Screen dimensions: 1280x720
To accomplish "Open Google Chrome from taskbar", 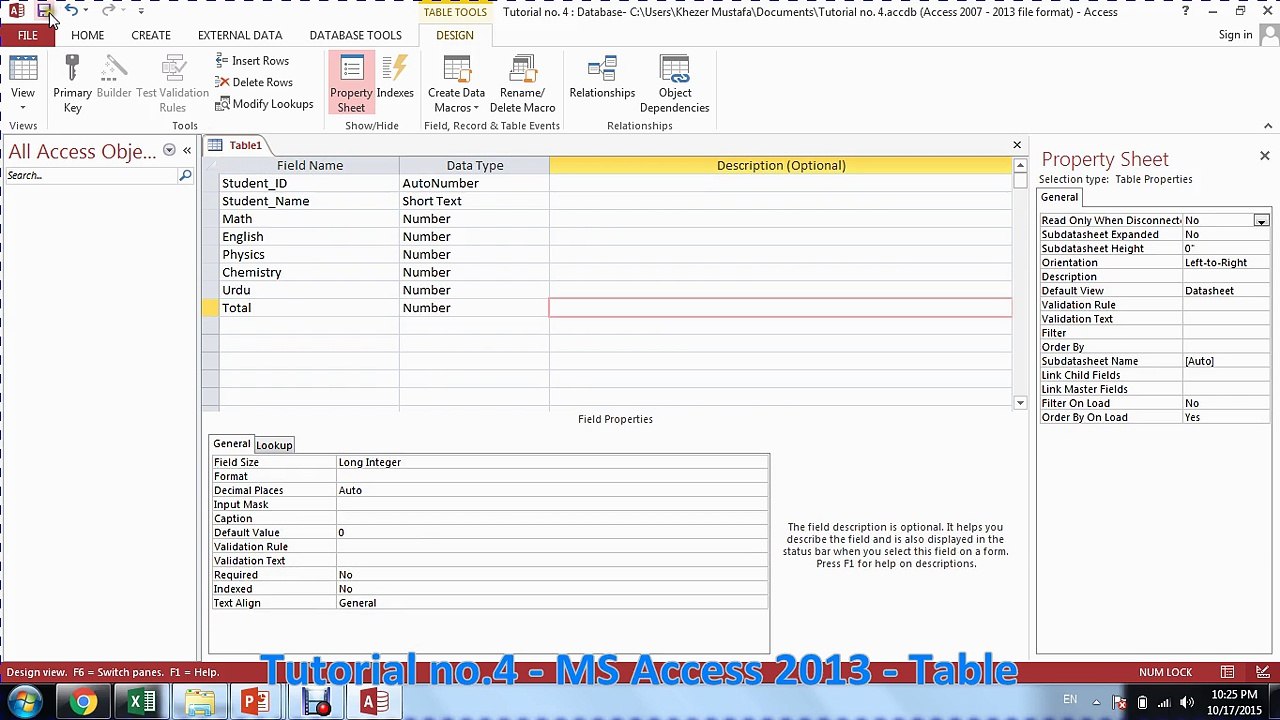I will coord(83,702).
